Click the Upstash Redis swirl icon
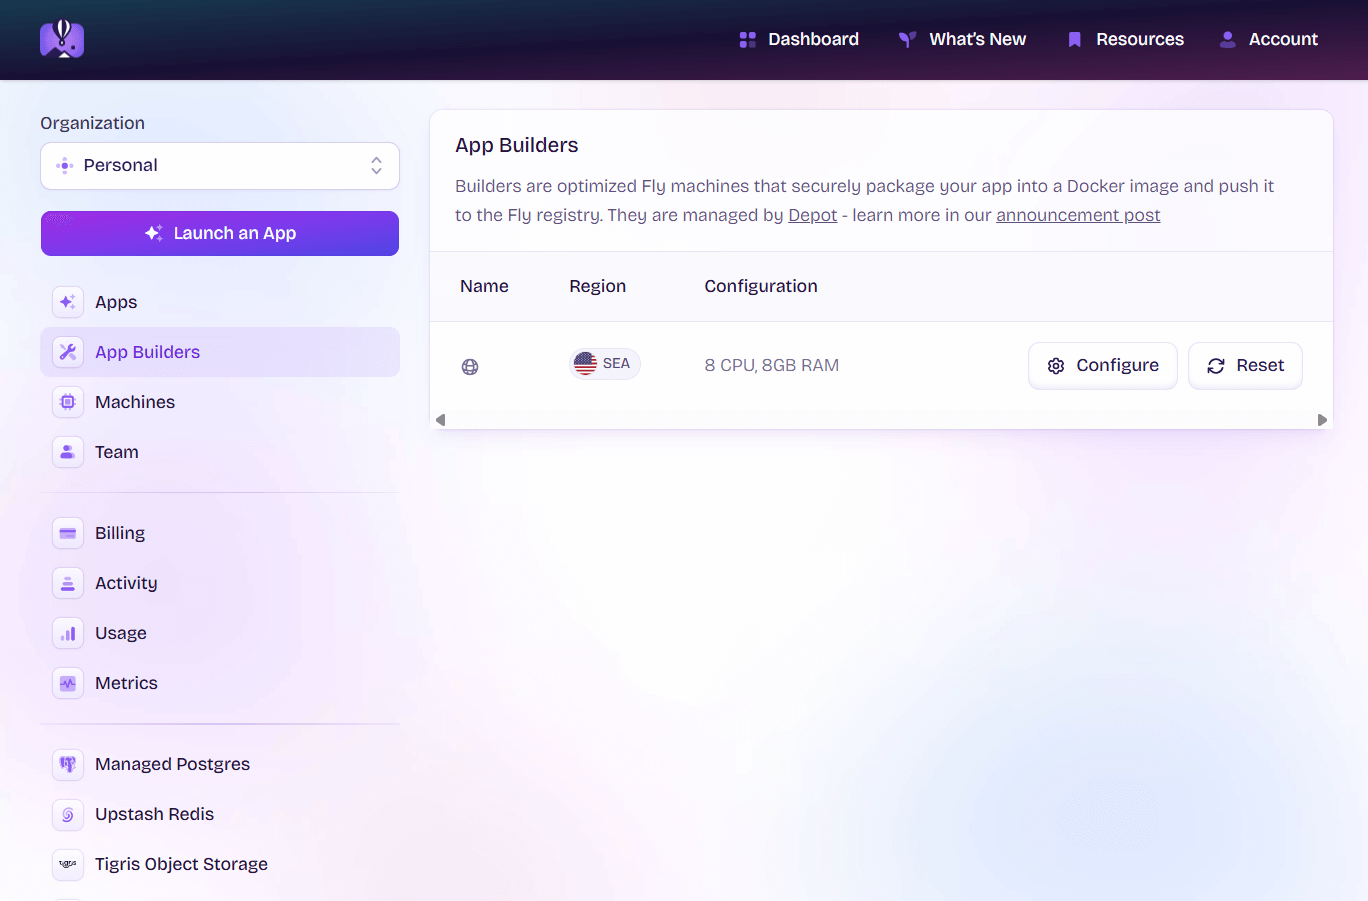 [x=68, y=814]
